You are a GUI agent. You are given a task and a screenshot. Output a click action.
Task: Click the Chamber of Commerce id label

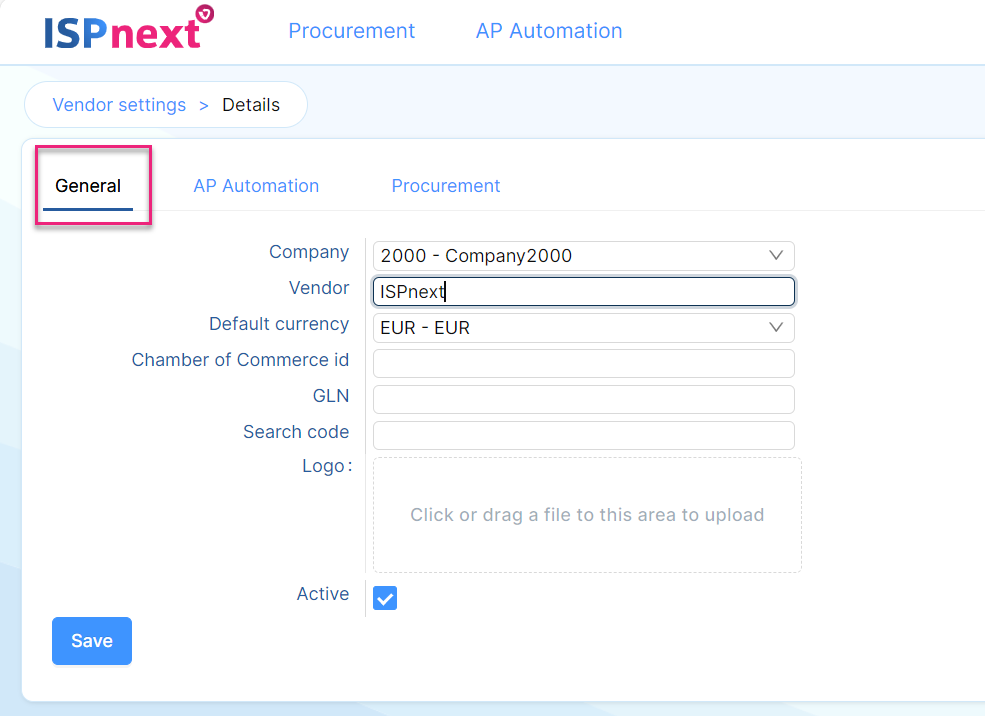[240, 360]
